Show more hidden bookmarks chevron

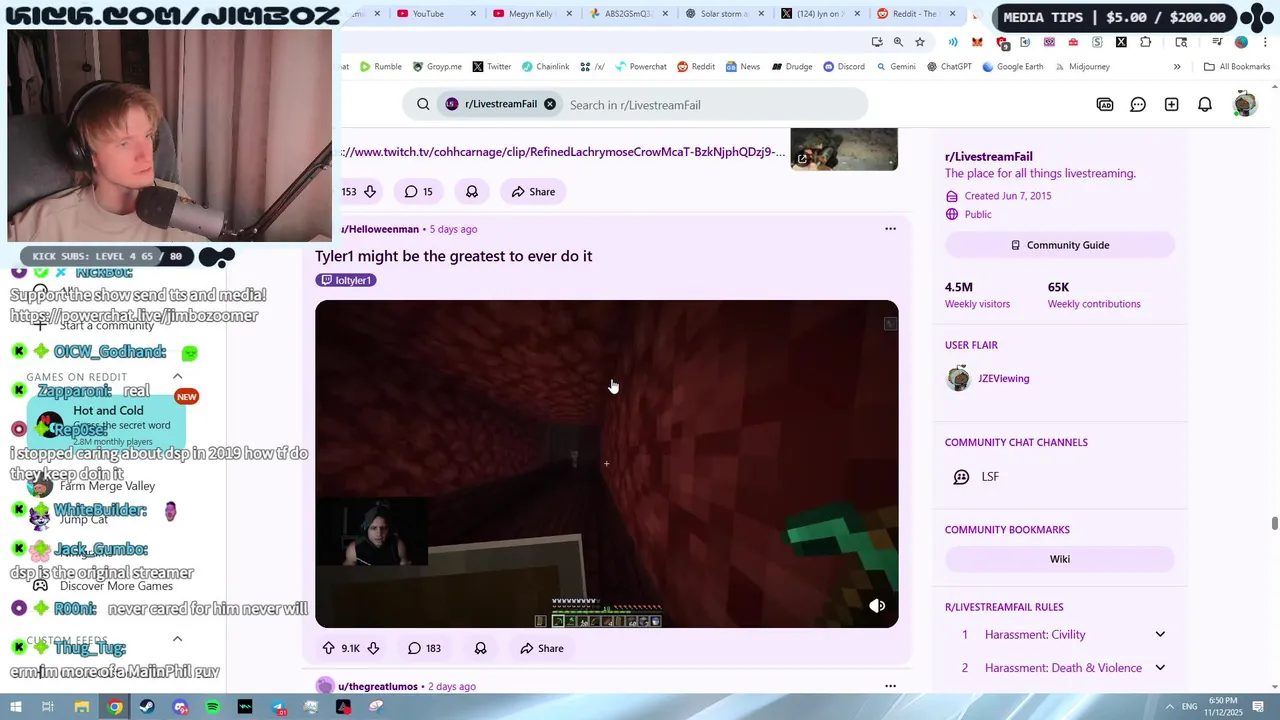pos(1177,67)
